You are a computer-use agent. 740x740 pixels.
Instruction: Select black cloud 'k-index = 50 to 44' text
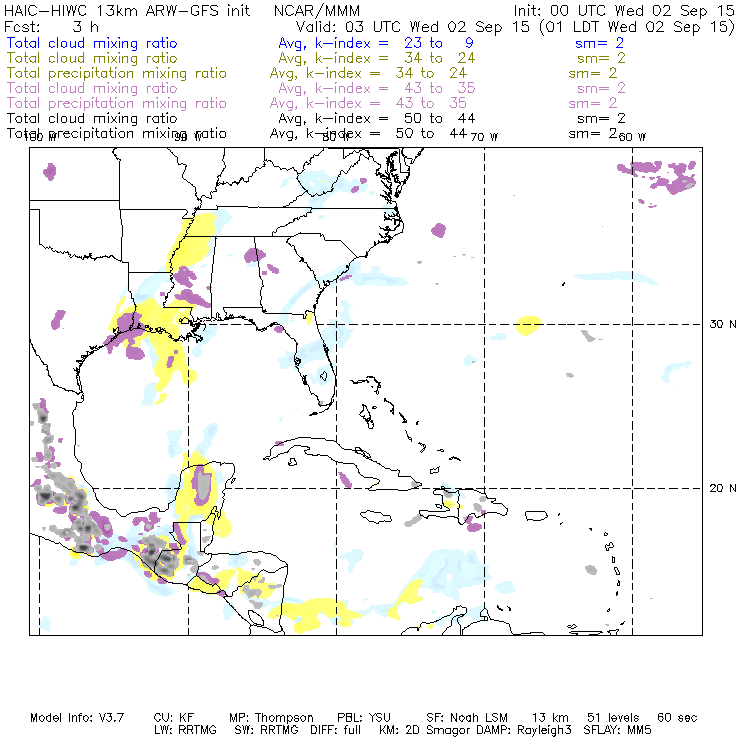[395, 118]
